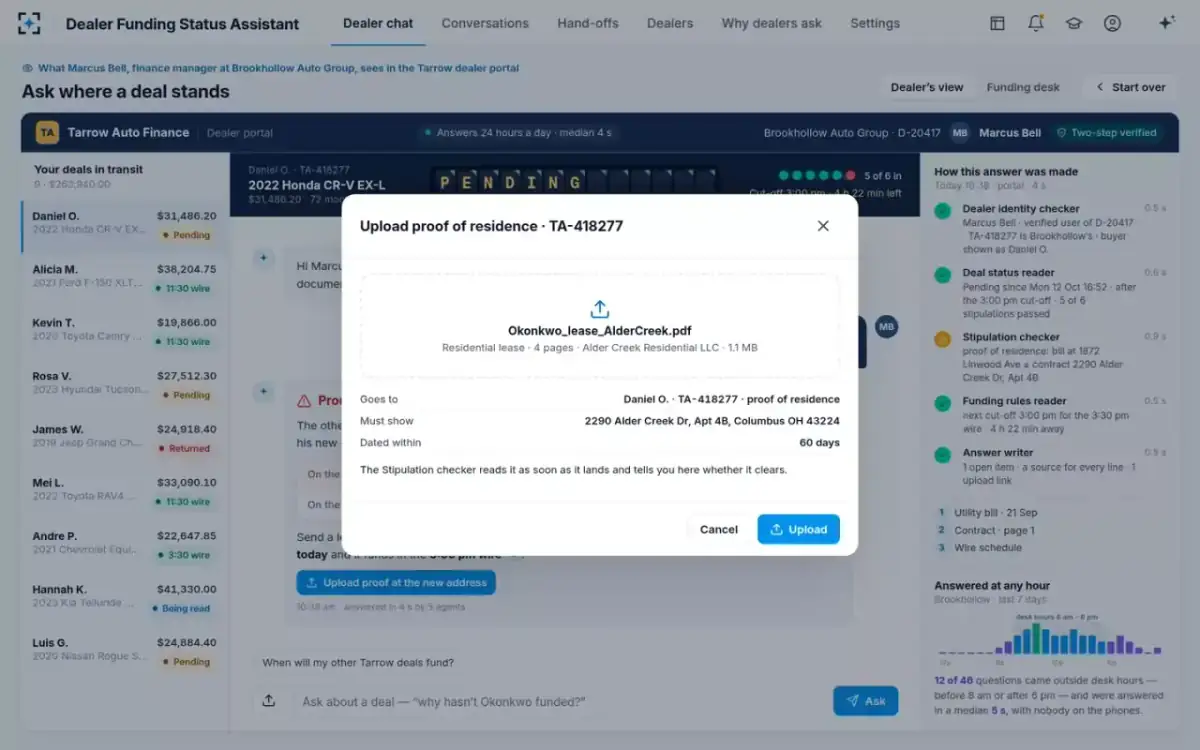Click the Ask about a deal input field
The width and height of the screenshot is (1200, 750).
(x=559, y=701)
